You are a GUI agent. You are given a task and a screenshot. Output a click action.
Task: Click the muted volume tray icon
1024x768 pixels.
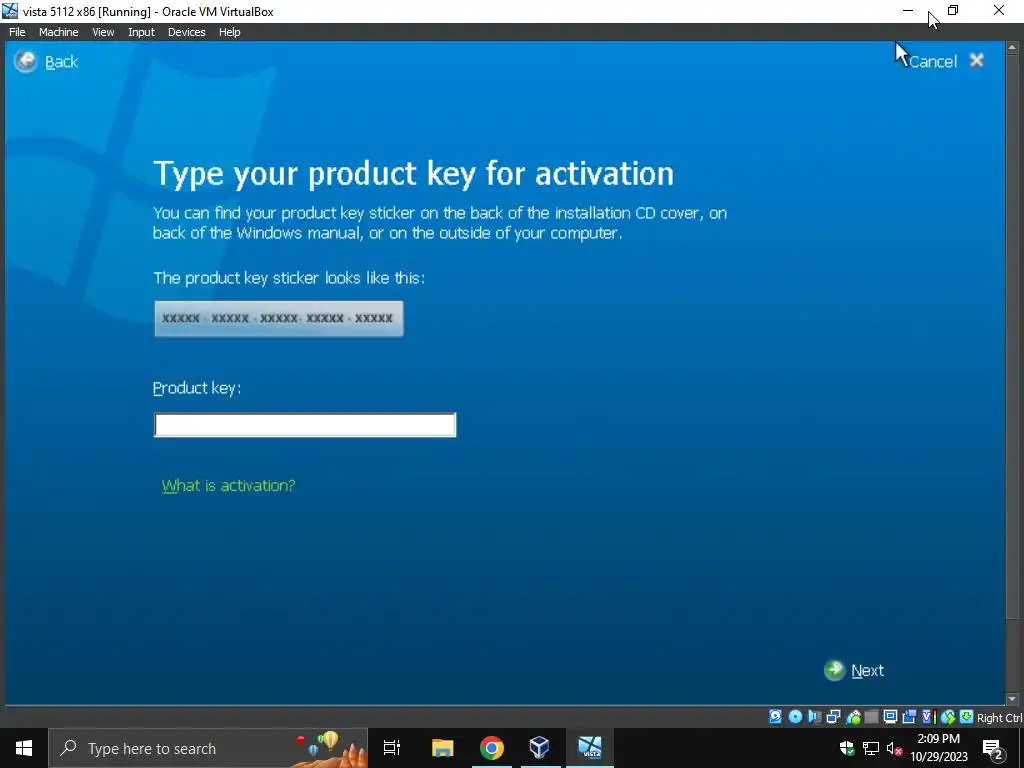pyautogui.click(x=895, y=748)
